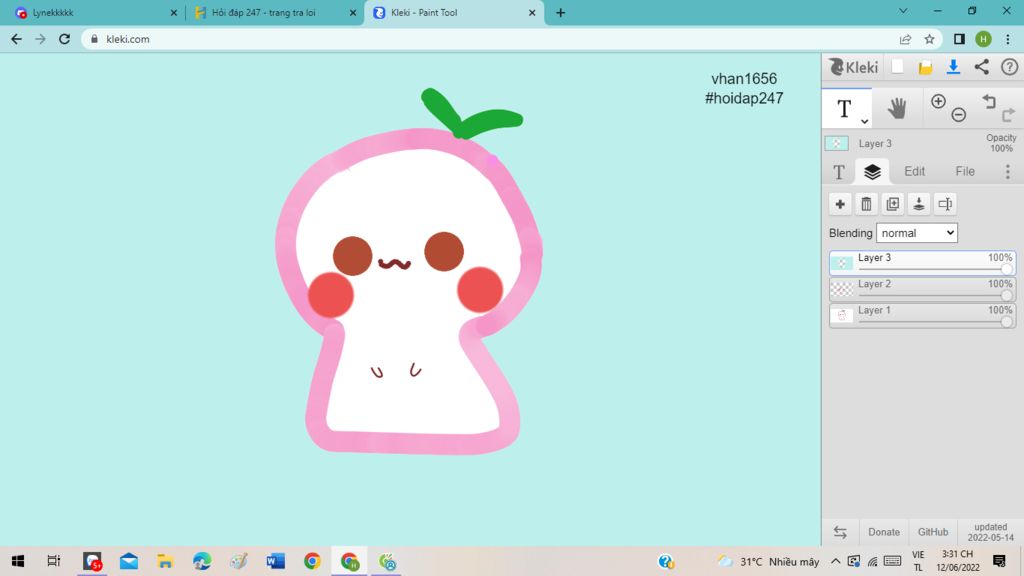The height and width of the screenshot is (576, 1024).
Task: Open the Mail app from the taskbar
Action: pos(129,561)
